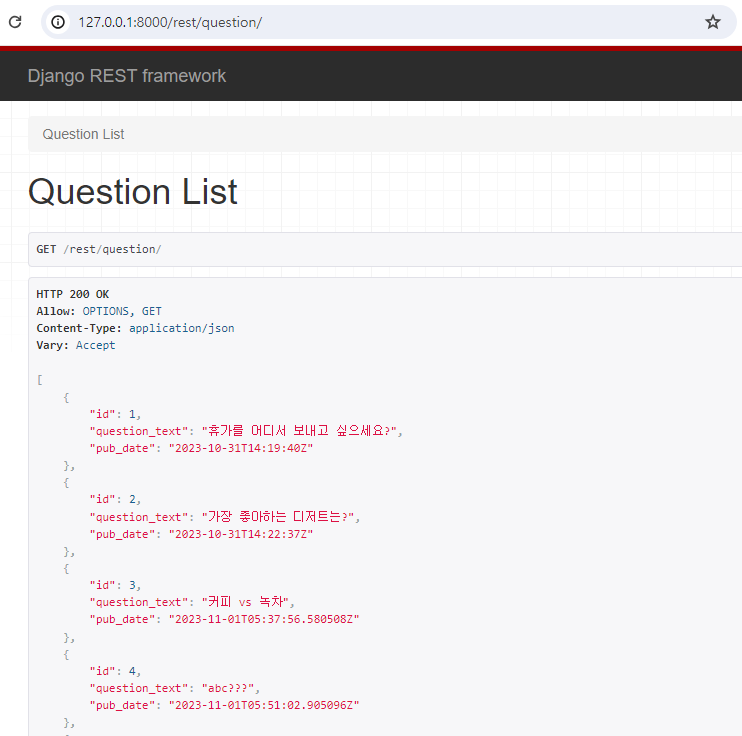742x736 pixels.
Task: Select the "id": 2 line
Action: (x=115, y=499)
